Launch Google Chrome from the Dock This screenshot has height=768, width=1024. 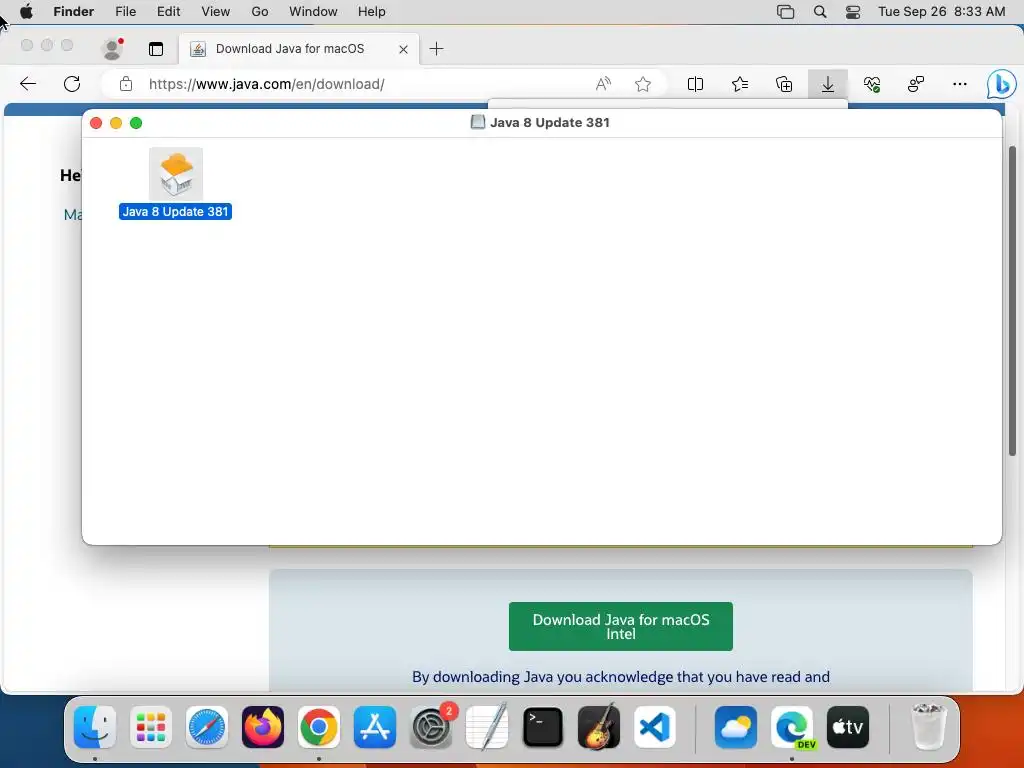click(x=319, y=727)
